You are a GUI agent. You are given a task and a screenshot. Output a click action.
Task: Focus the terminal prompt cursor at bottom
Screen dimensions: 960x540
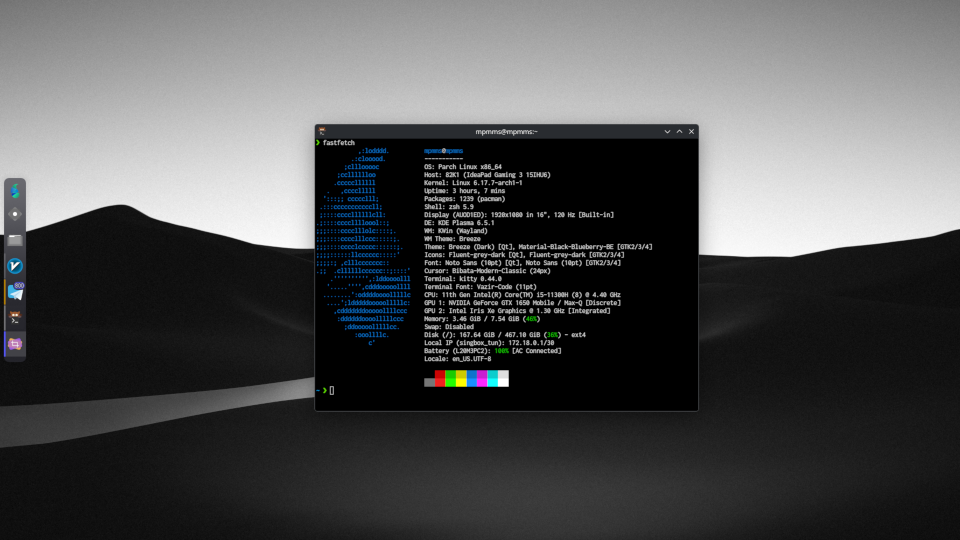[332, 390]
